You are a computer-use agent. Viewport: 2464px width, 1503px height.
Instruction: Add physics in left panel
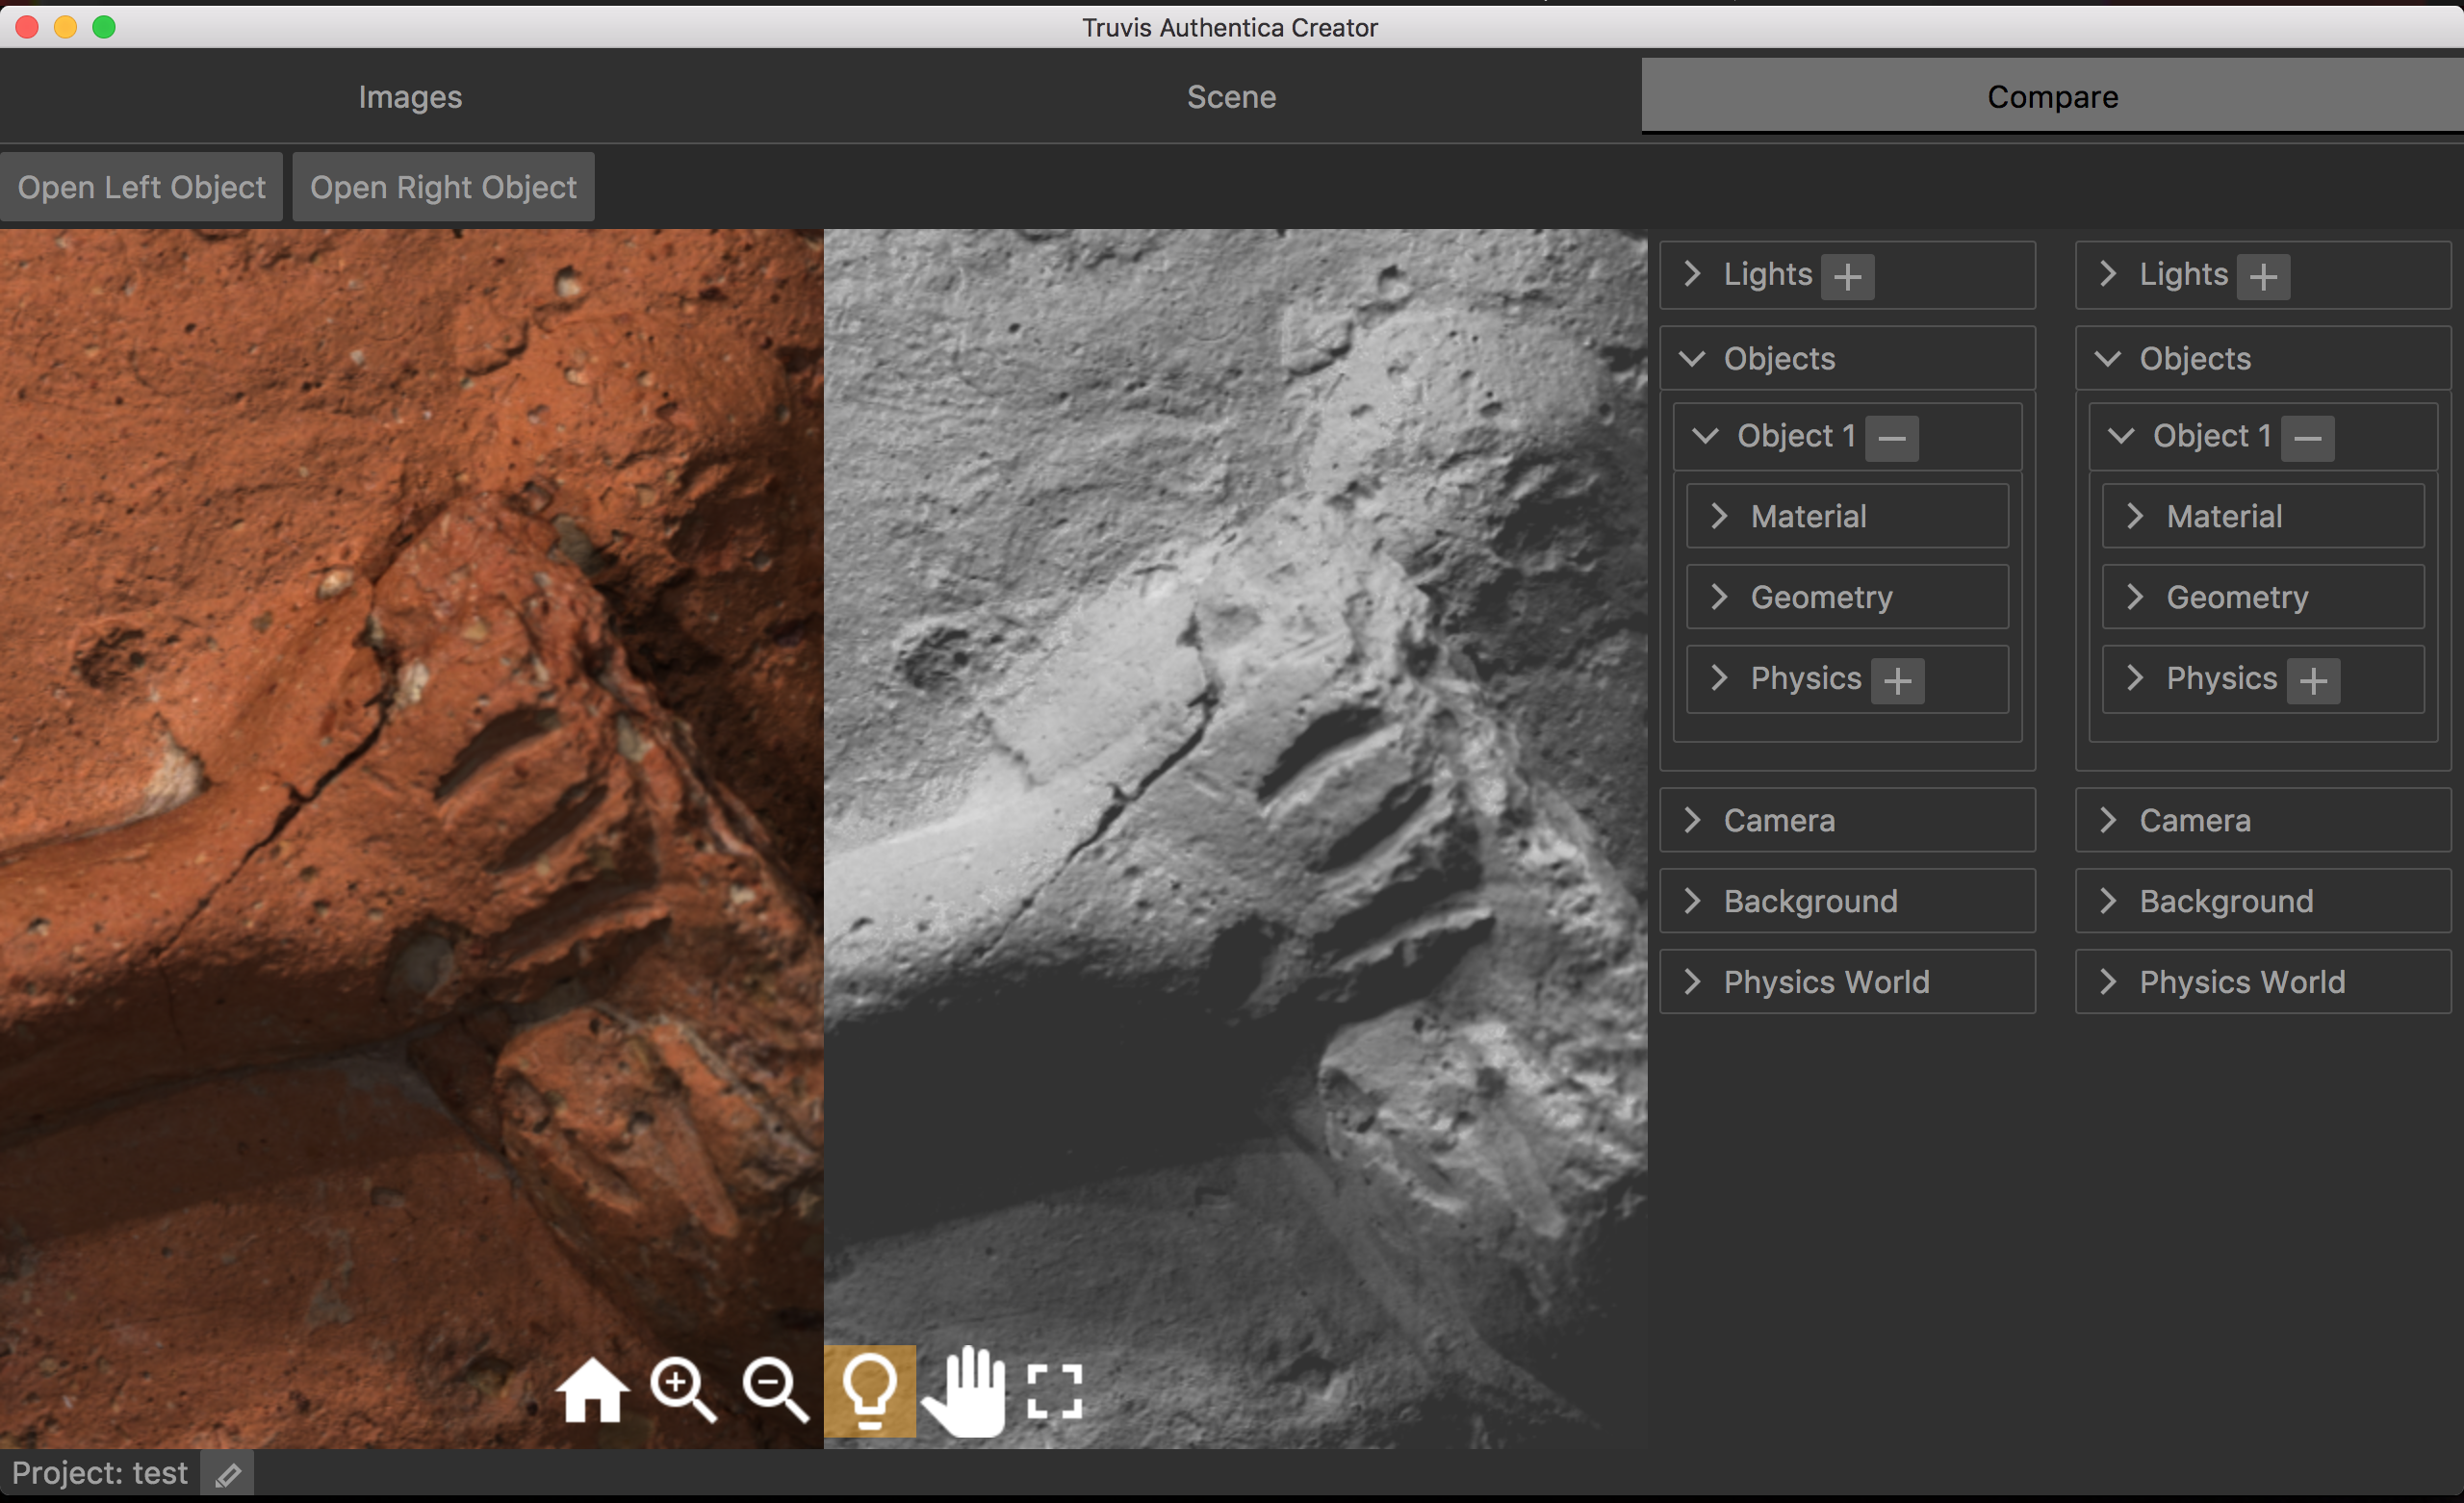pyautogui.click(x=1897, y=681)
